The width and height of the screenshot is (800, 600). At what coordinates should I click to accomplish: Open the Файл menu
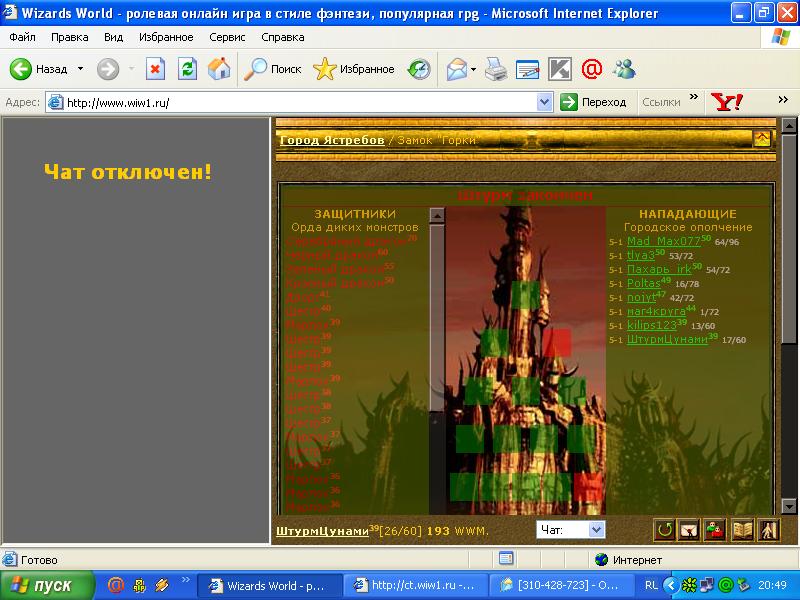tap(22, 37)
